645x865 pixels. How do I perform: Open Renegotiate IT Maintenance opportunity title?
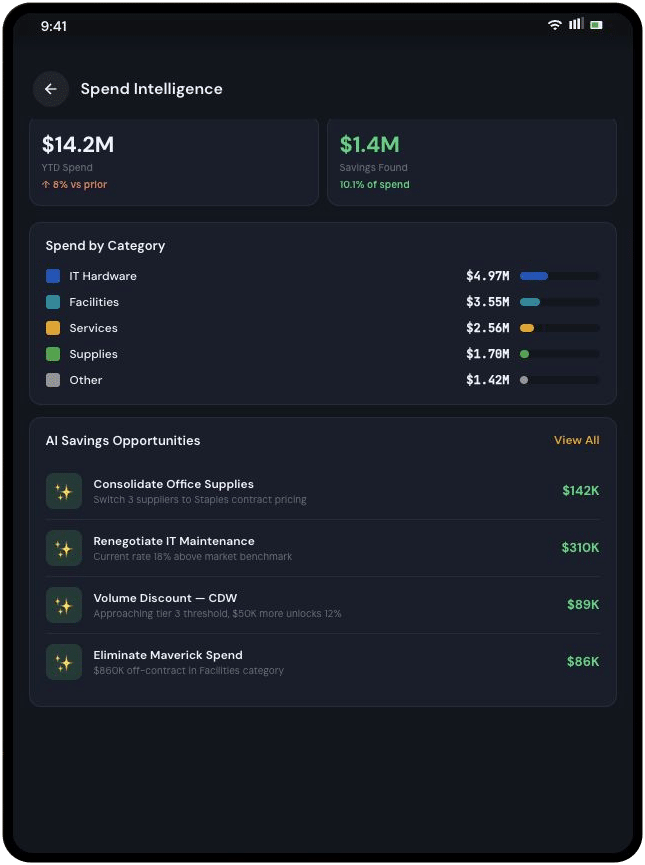[x=174, y=541]
